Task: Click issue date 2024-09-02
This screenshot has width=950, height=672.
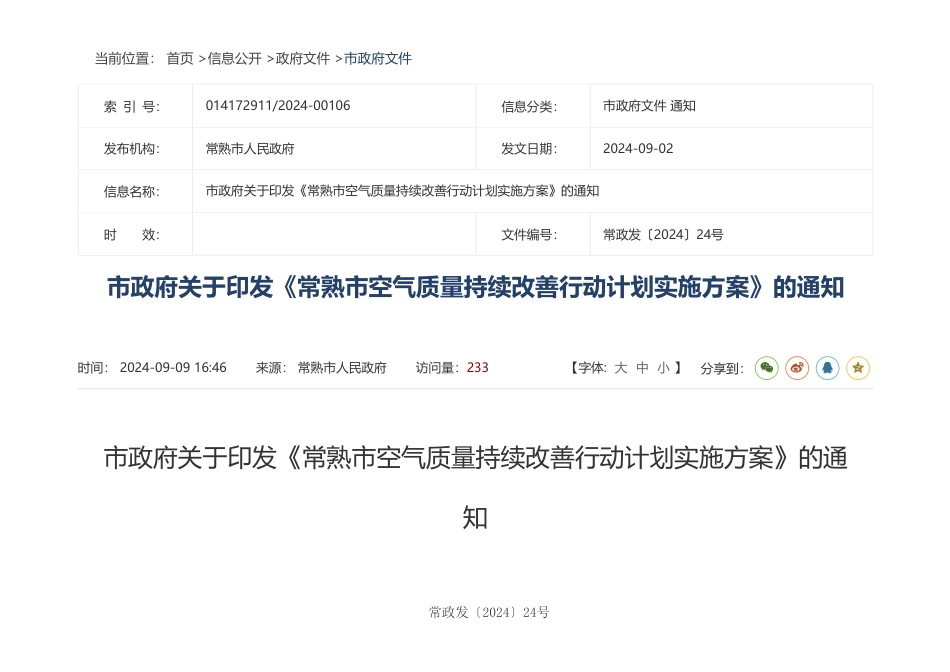Action: point(638,148)
